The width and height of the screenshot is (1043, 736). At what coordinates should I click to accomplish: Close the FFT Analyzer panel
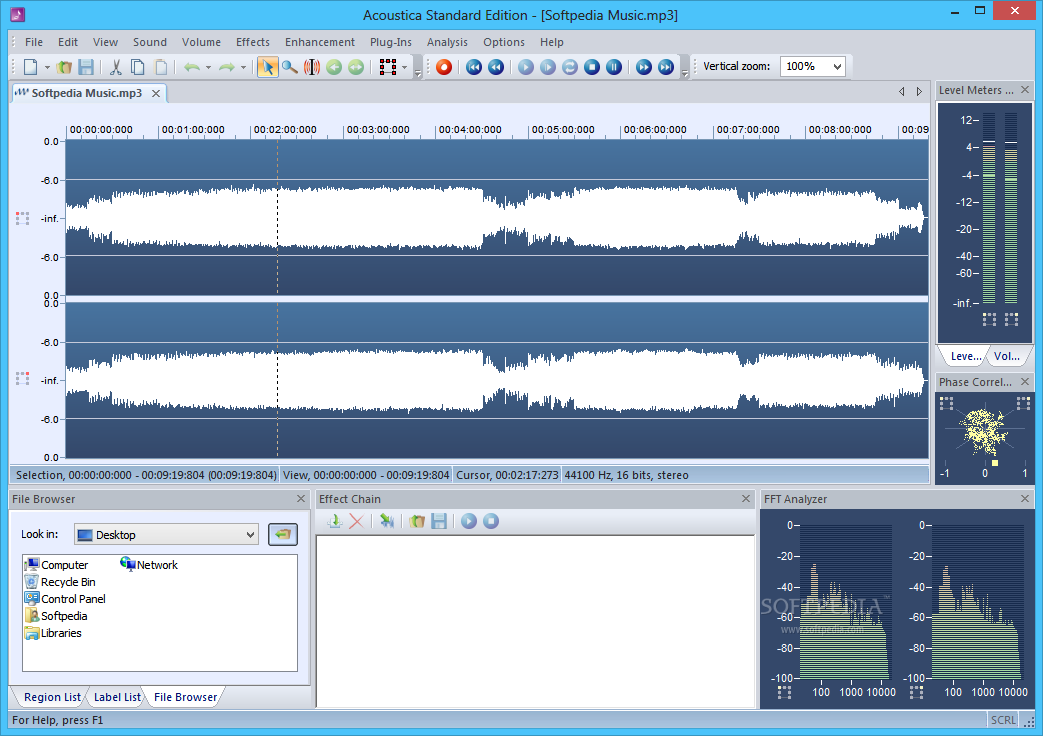pos(1025,498)
